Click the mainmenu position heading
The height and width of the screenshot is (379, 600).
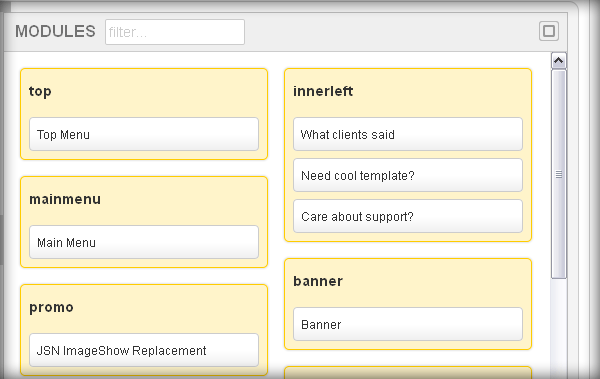pos(65,199)
